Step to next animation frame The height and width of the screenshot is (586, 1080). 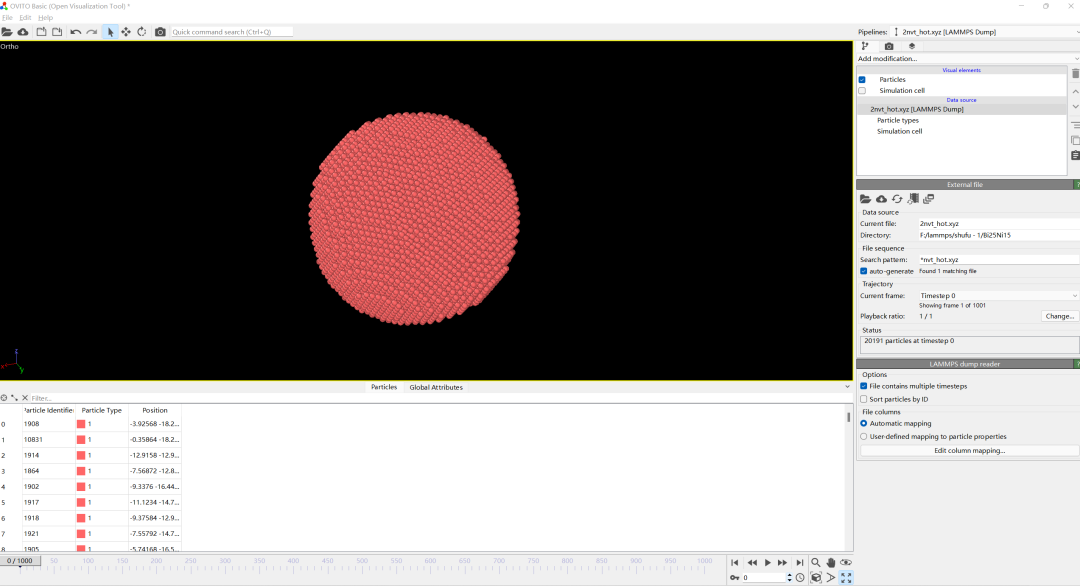click(782, 563)
